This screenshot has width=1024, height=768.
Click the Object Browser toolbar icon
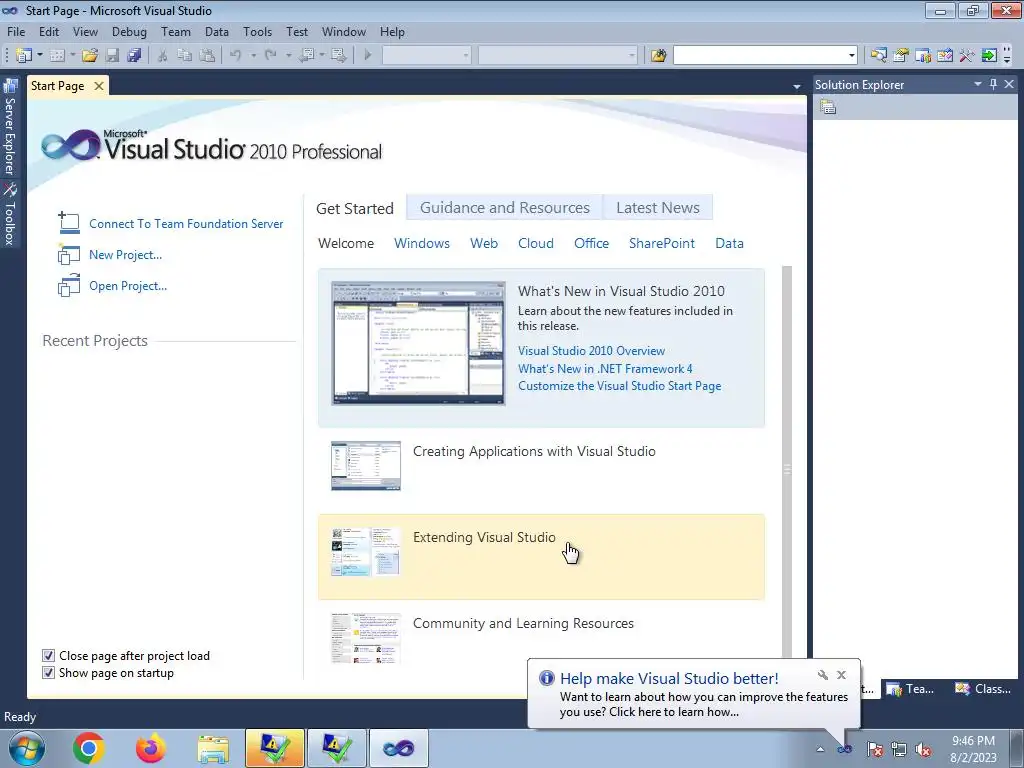click(x=944, y=56)
